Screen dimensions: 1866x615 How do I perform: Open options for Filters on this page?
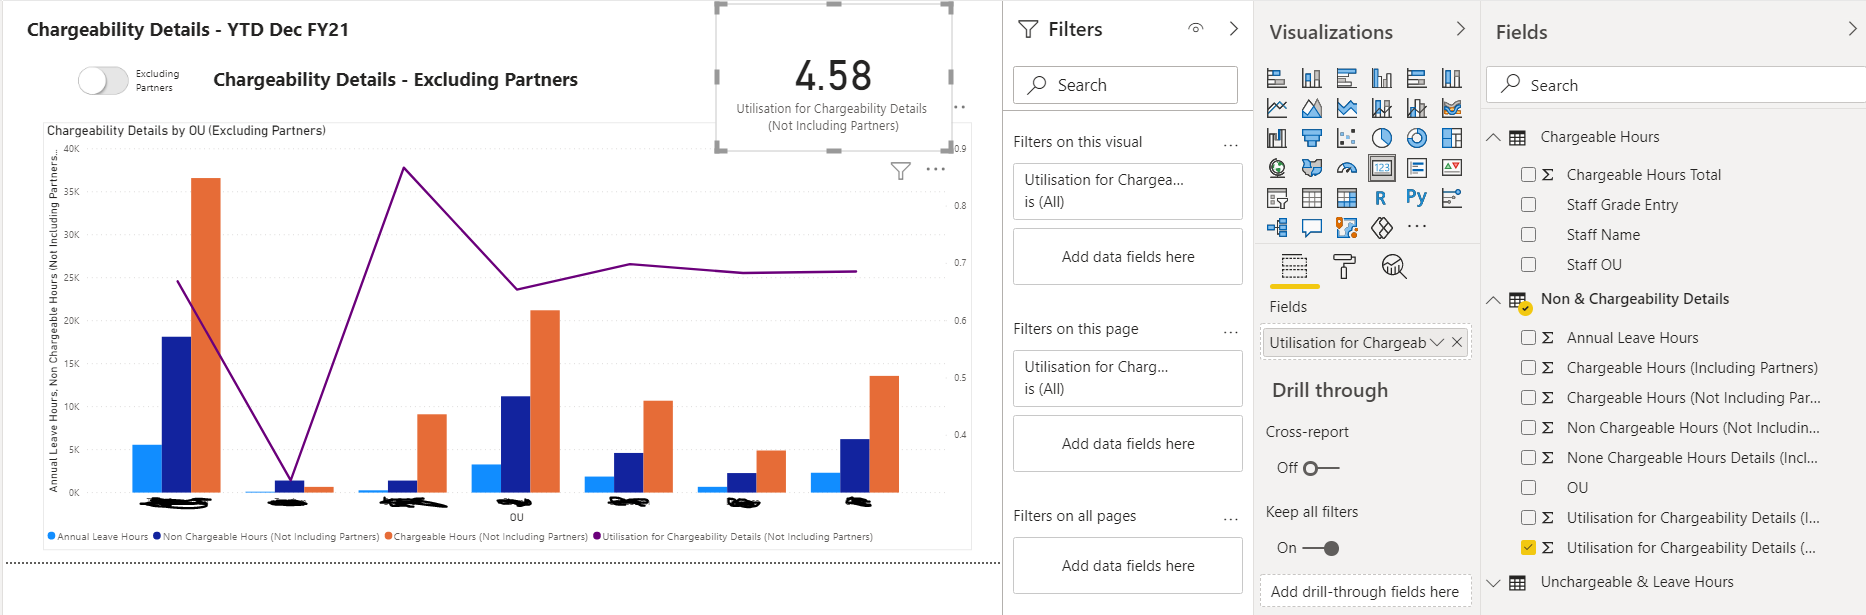pyautogui.click(x=1231, y=332)
